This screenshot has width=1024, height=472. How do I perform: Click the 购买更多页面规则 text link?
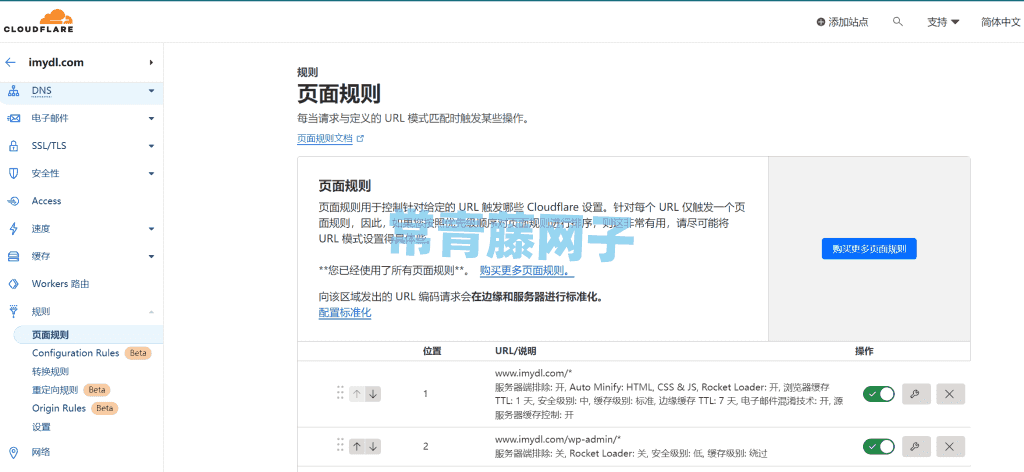(x=528, y=270)
